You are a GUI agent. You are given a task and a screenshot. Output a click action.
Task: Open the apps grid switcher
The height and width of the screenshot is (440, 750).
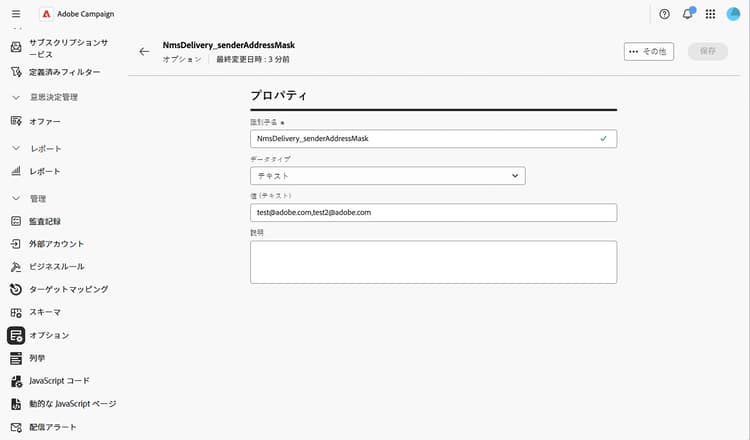pos(710,14)
